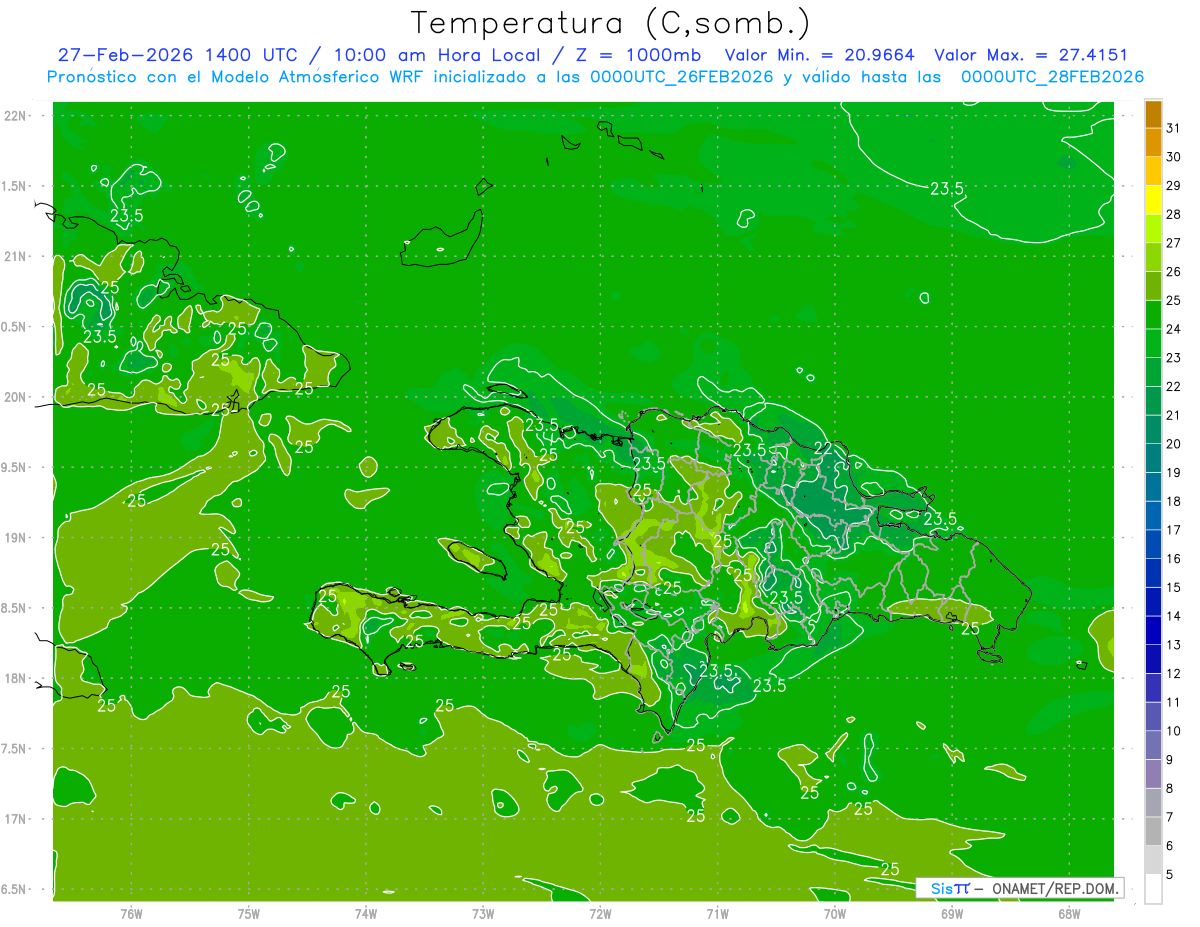Click the "1.5N" latitude axis label
The width and height of the screenshot is (1200, 927).
pos(14,186)
